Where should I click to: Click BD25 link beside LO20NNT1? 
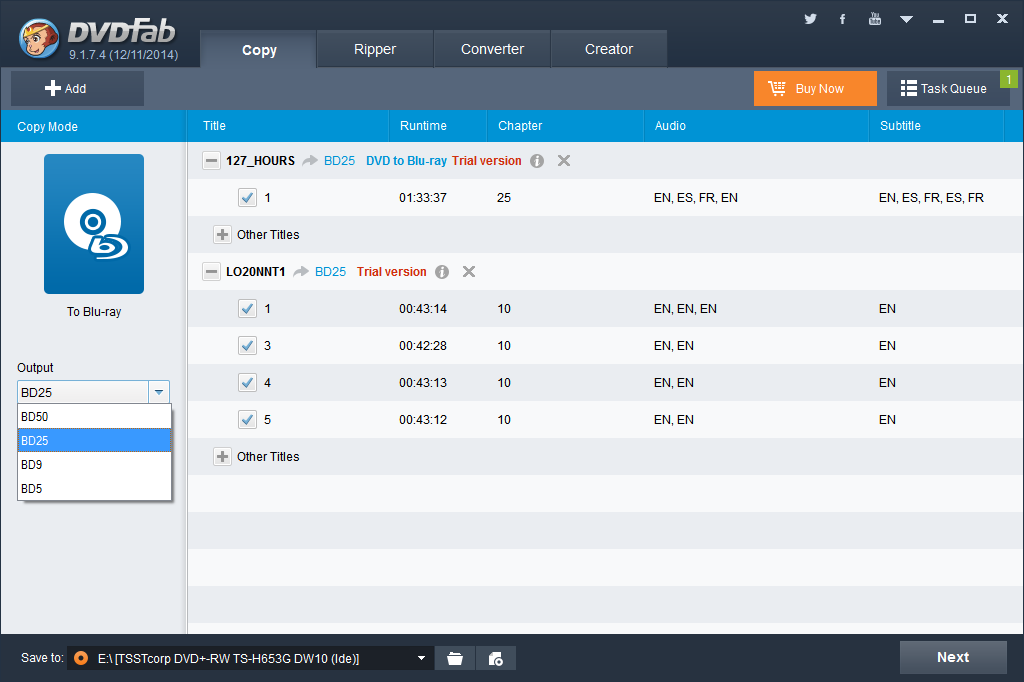point(330,272)
